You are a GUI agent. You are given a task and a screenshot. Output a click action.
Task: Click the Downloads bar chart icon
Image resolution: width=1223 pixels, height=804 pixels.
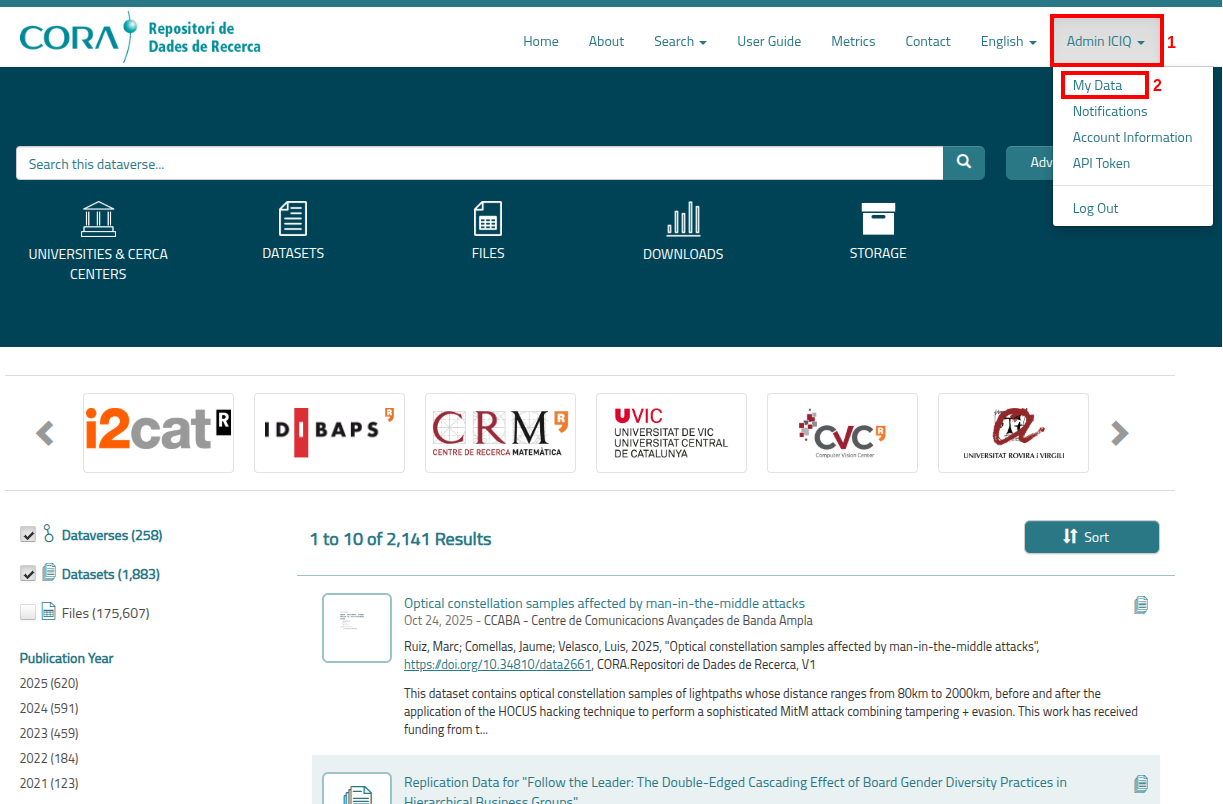(683, 219)
